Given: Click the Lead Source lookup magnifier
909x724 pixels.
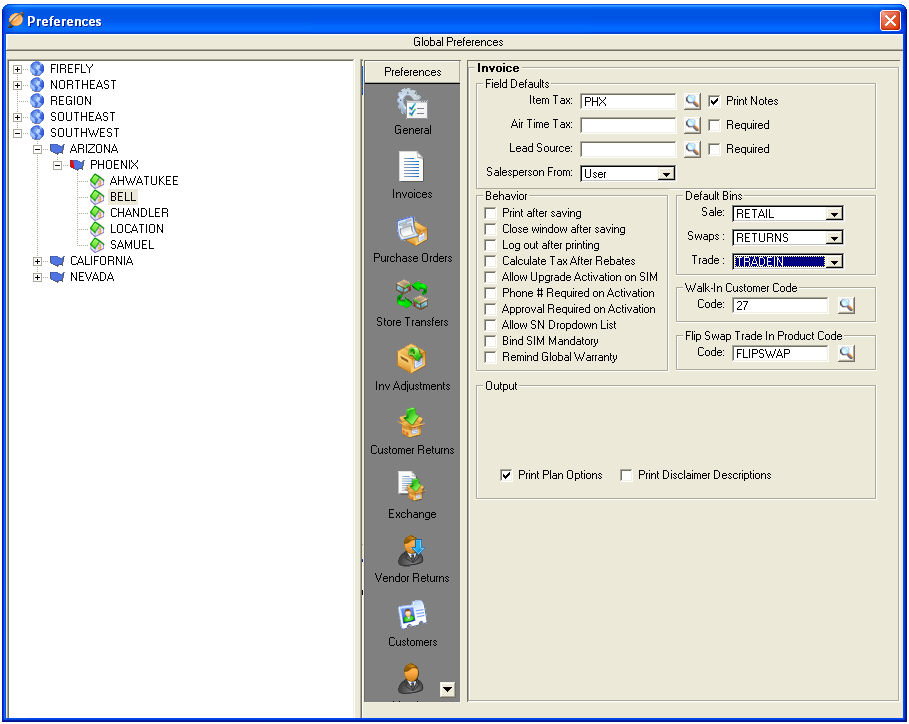Looking at the screenshot, I should [692, 149].
